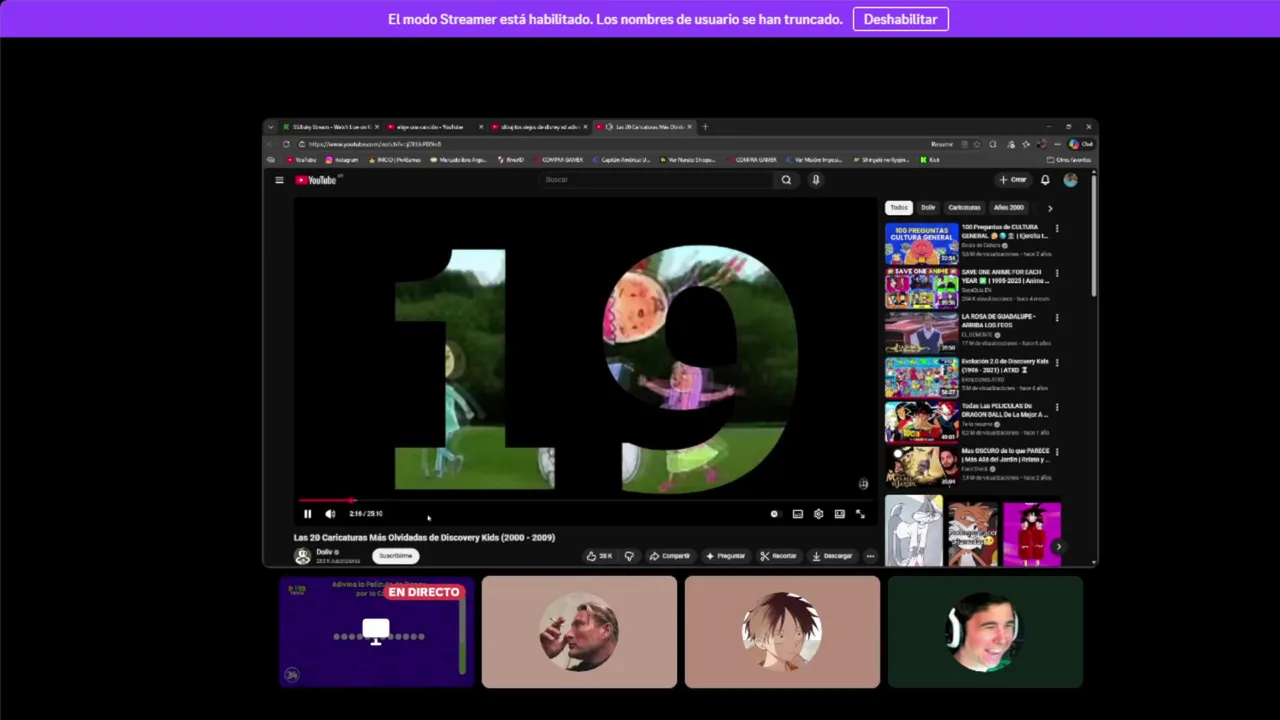Activate voice search microphone icon
Image resolution: width=1280 pixels, height=720 pixels.
[x=816, y=180]
